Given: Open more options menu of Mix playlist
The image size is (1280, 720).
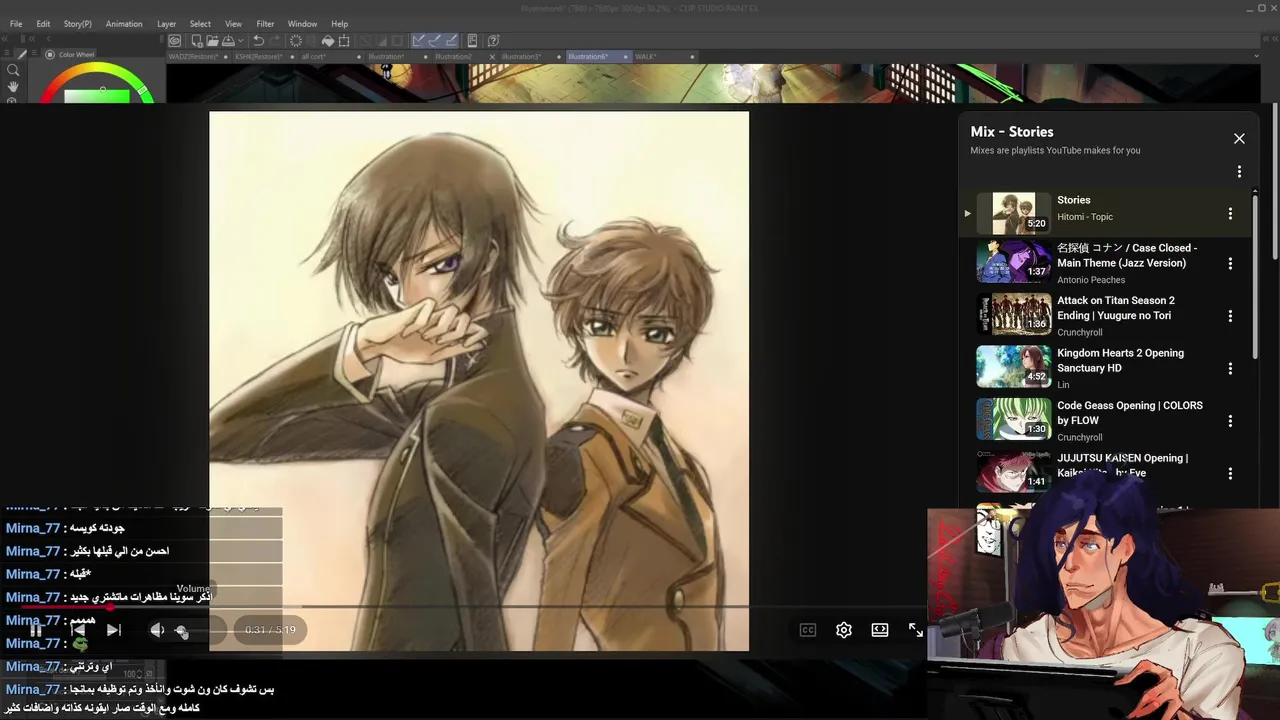Looking at the screenshot, I should click(x=1239, y=172).
